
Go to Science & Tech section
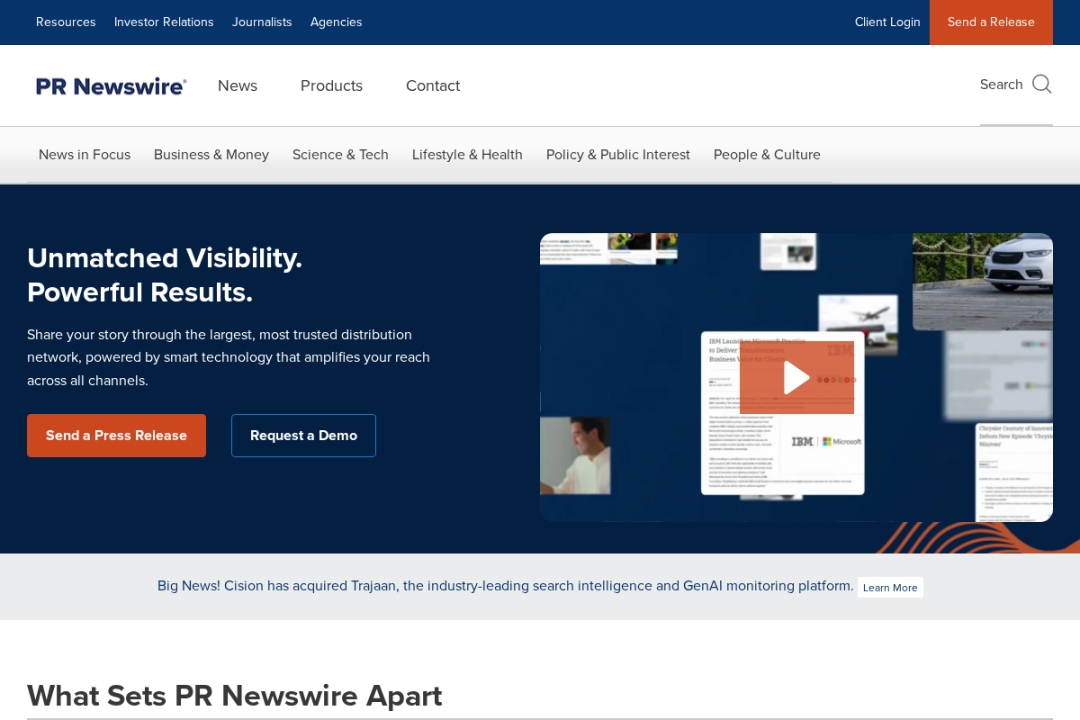[x=340, y=155]
